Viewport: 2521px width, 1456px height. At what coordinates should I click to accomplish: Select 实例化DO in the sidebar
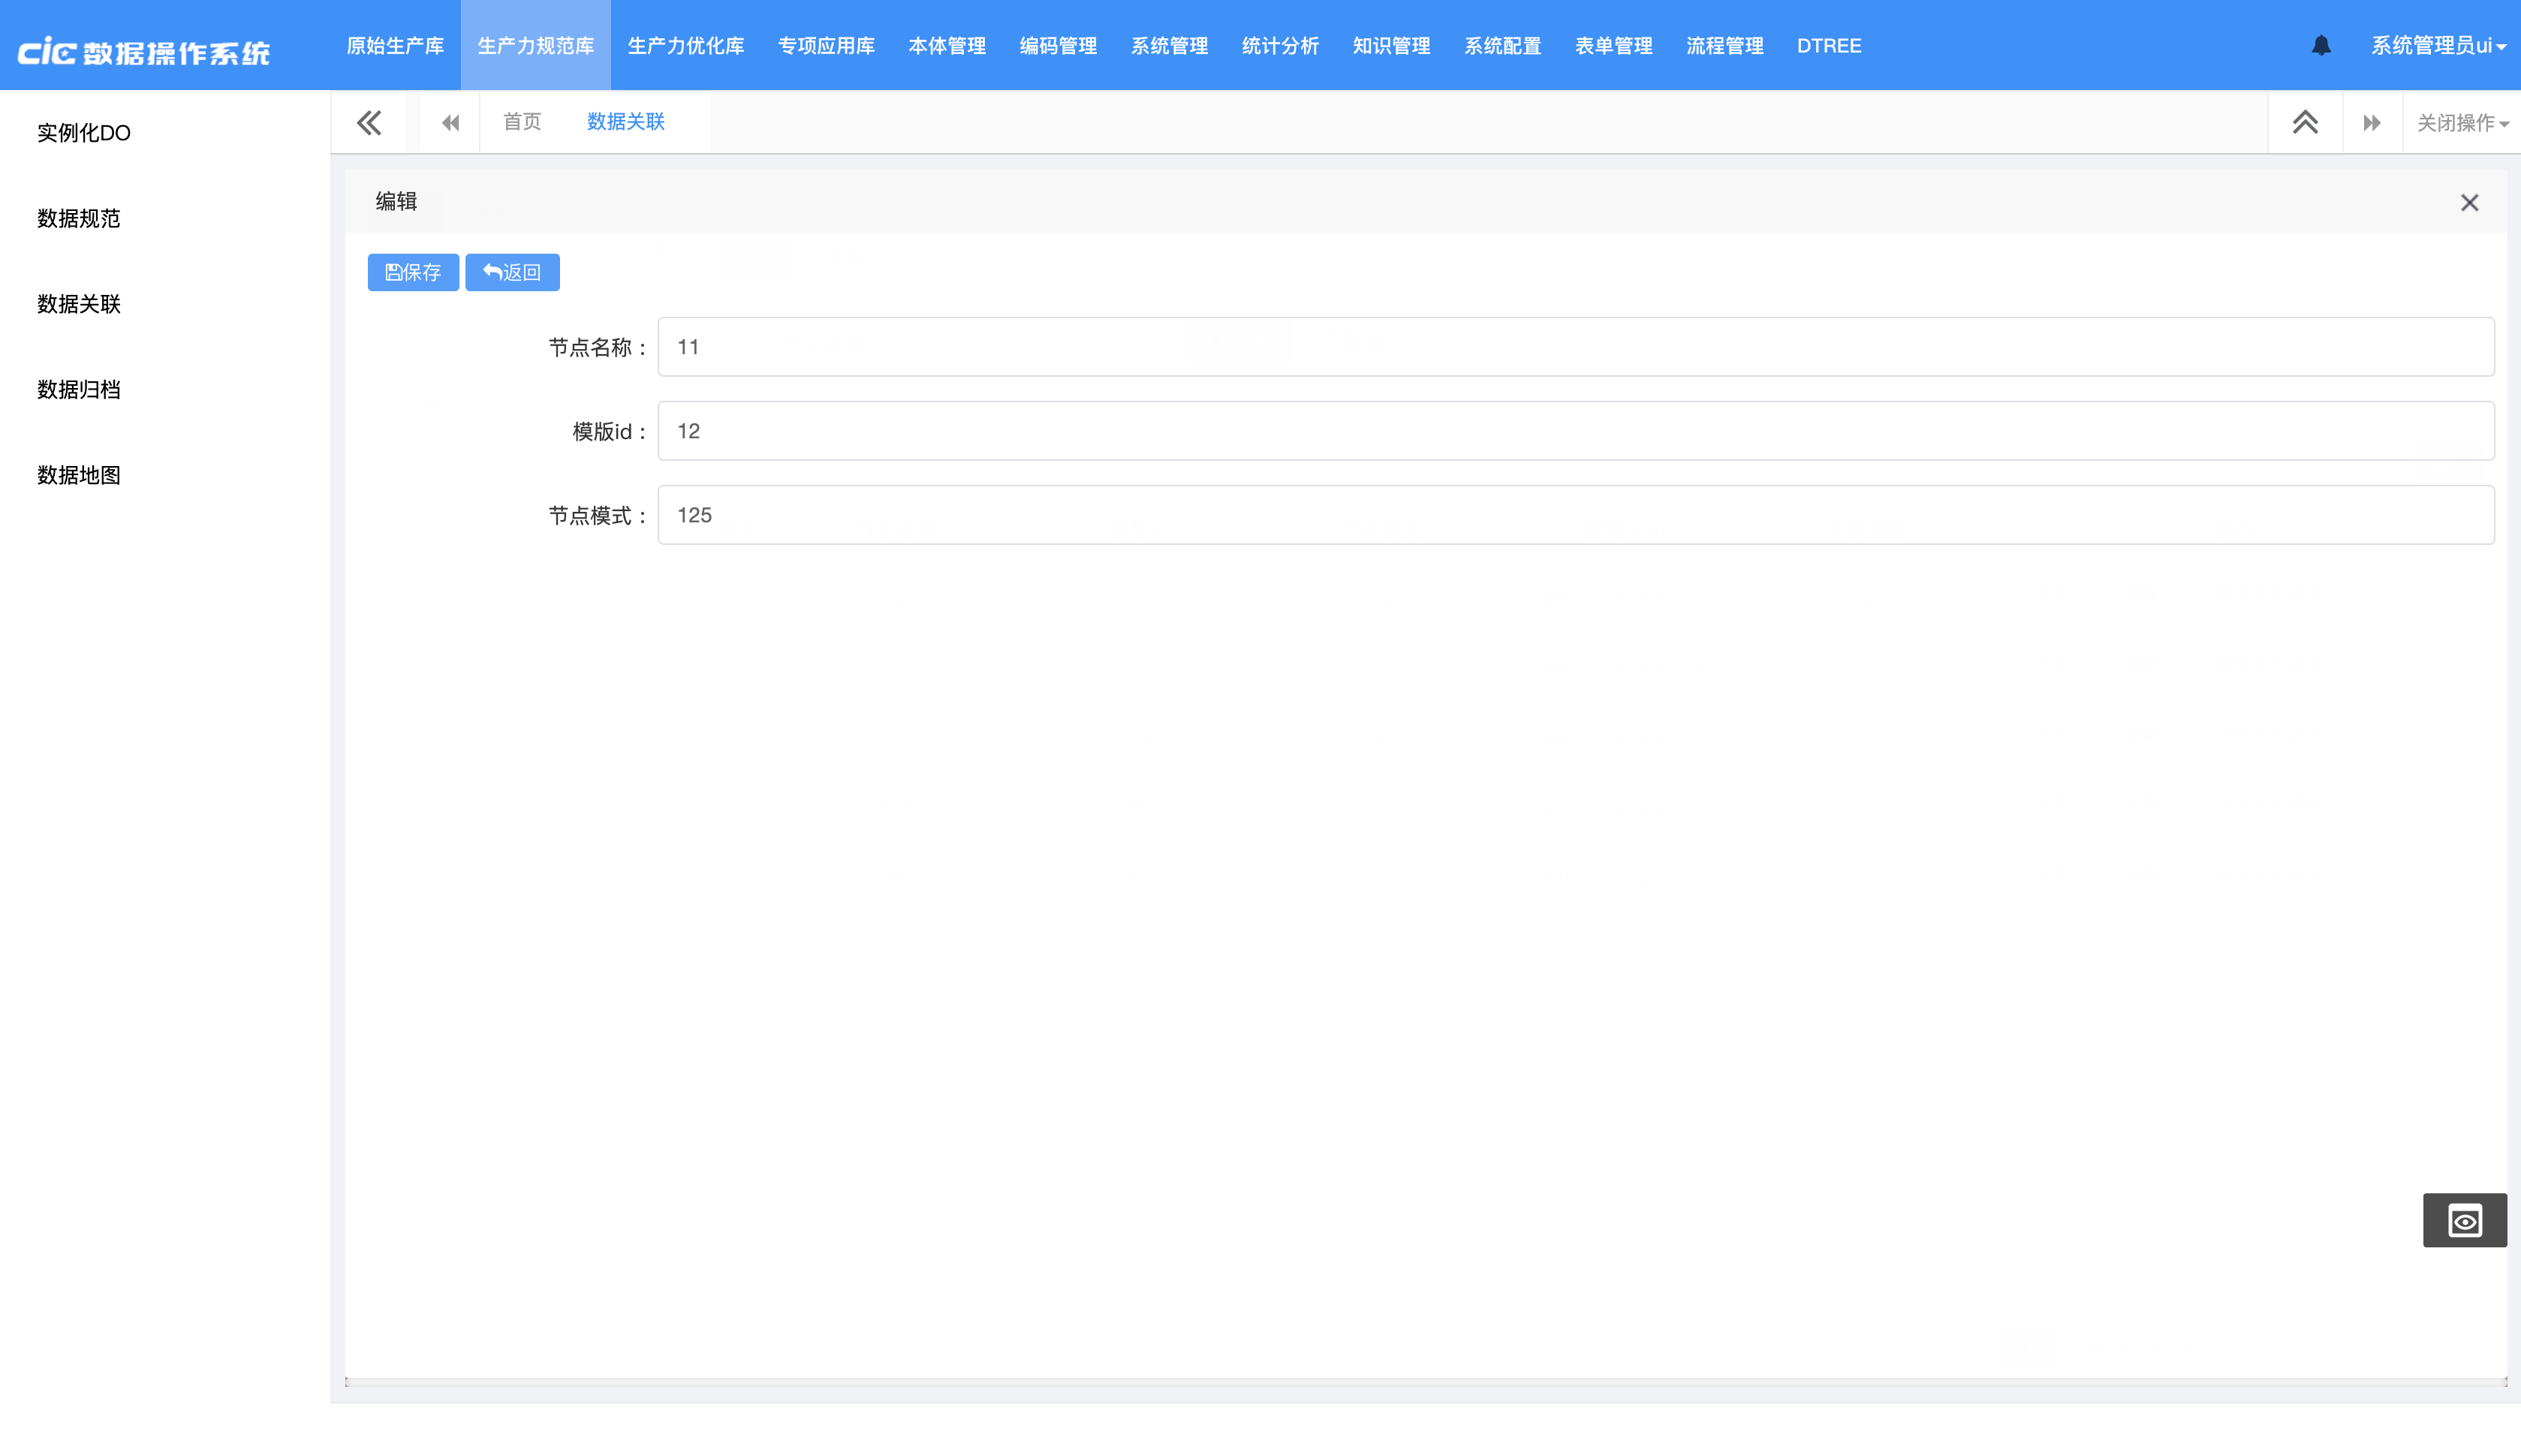pos(84,133)
